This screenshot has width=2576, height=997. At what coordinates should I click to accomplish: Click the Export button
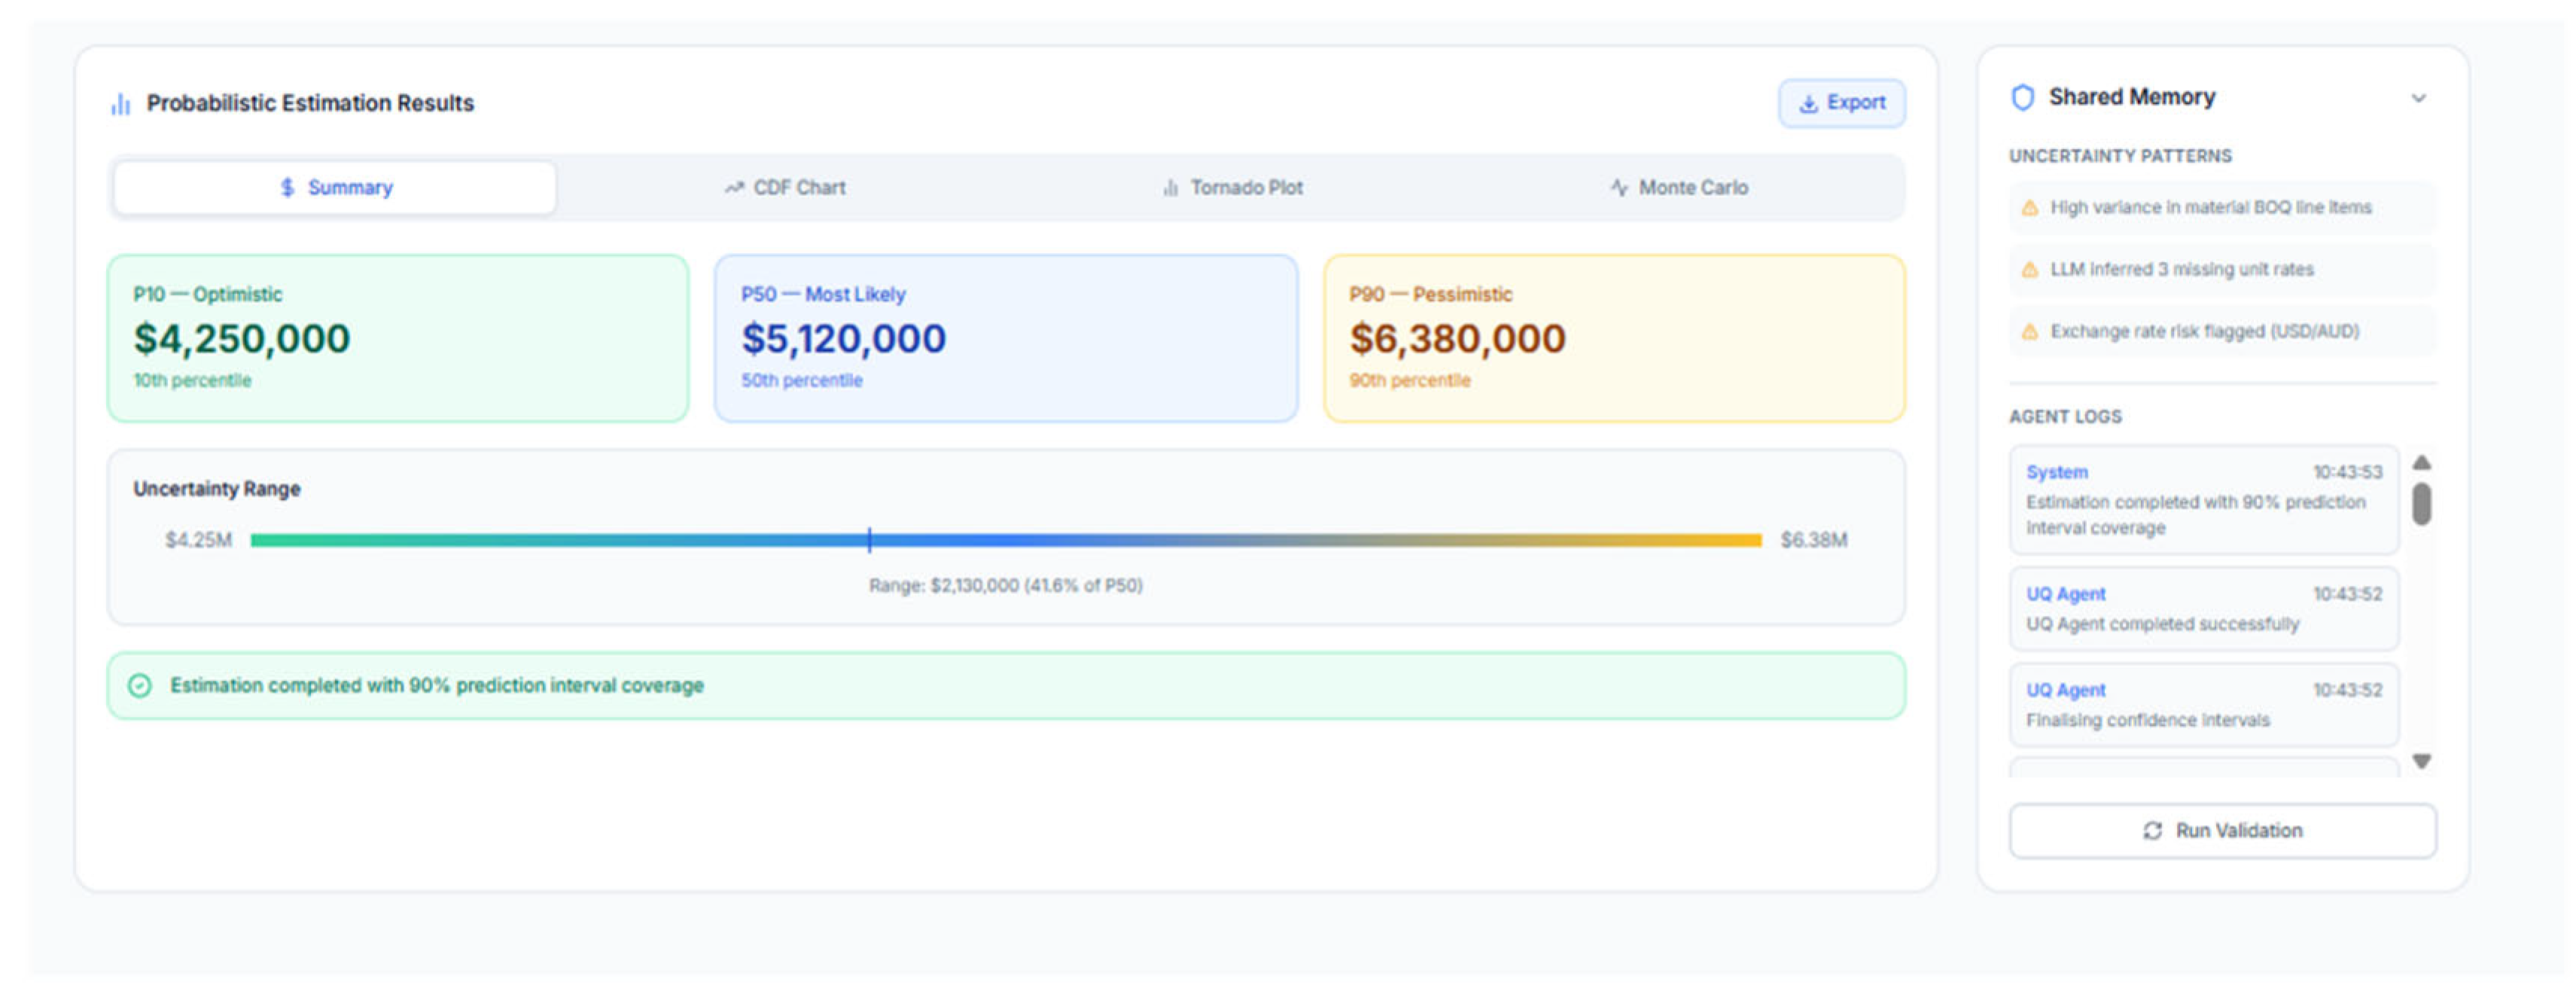point(1841,103)
